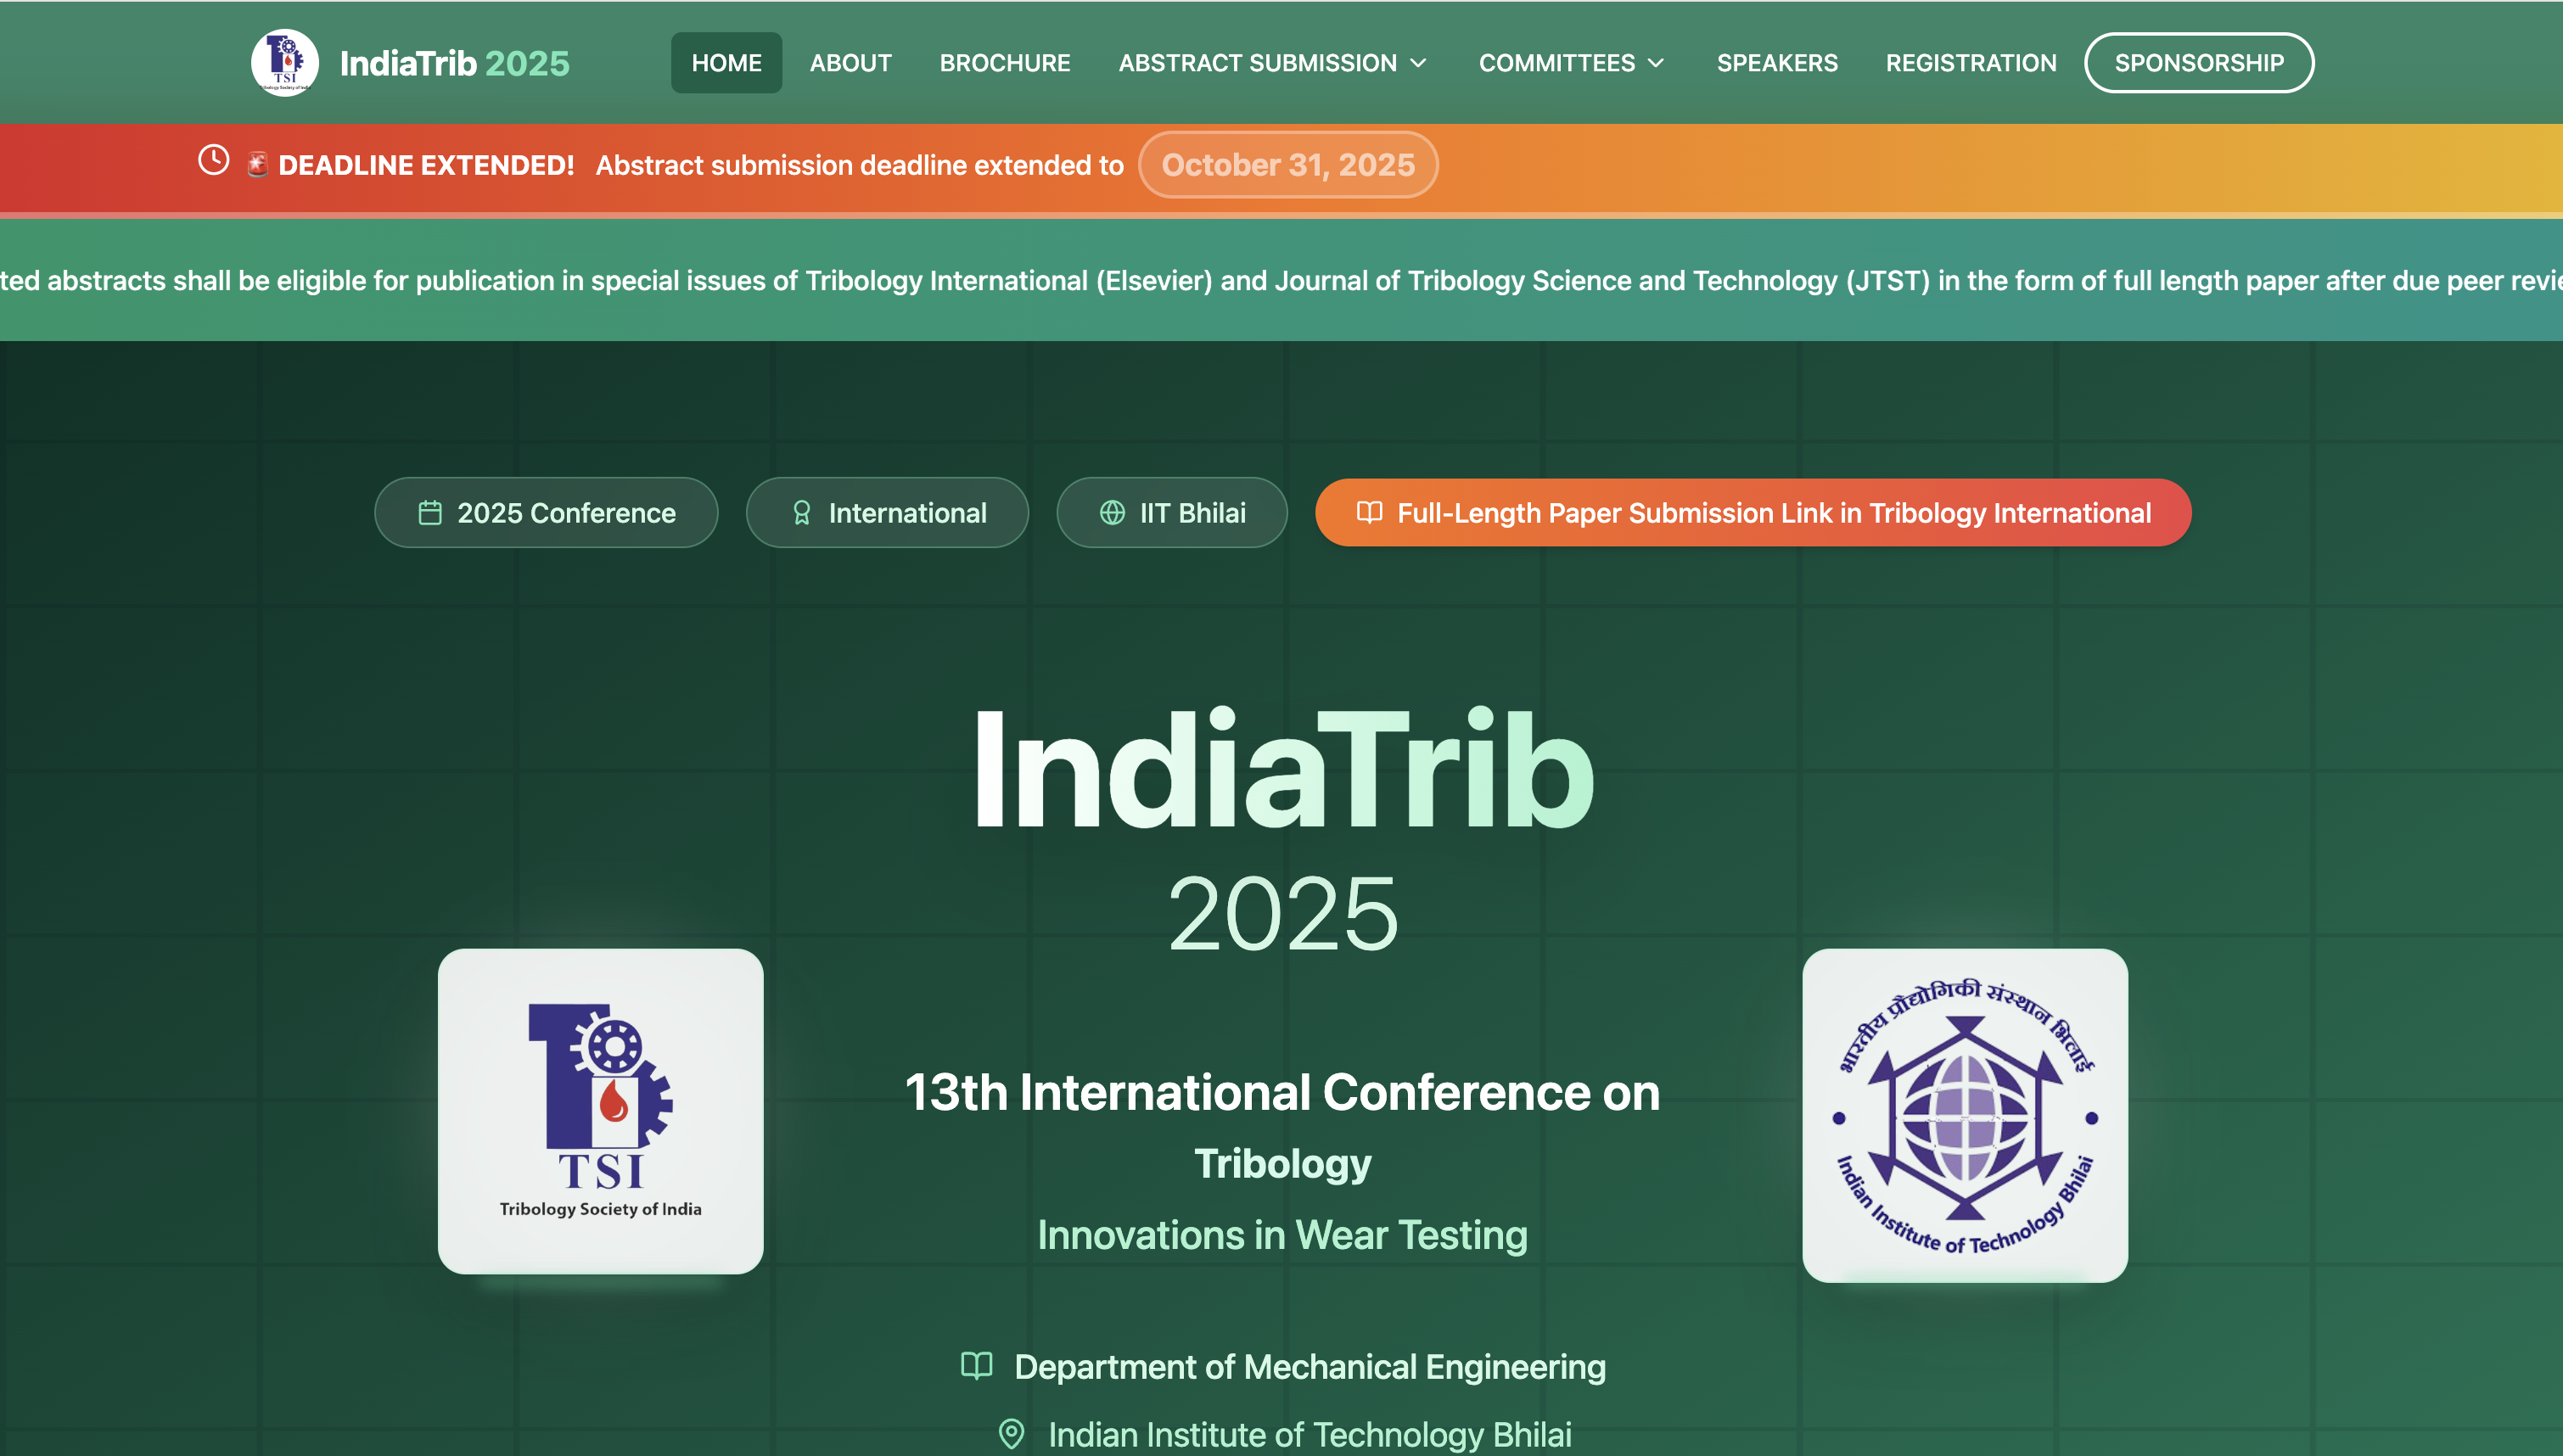Screen dimensions: 2563x1456
Task: Click the map pin location icon
Action: point(1011,1434)
